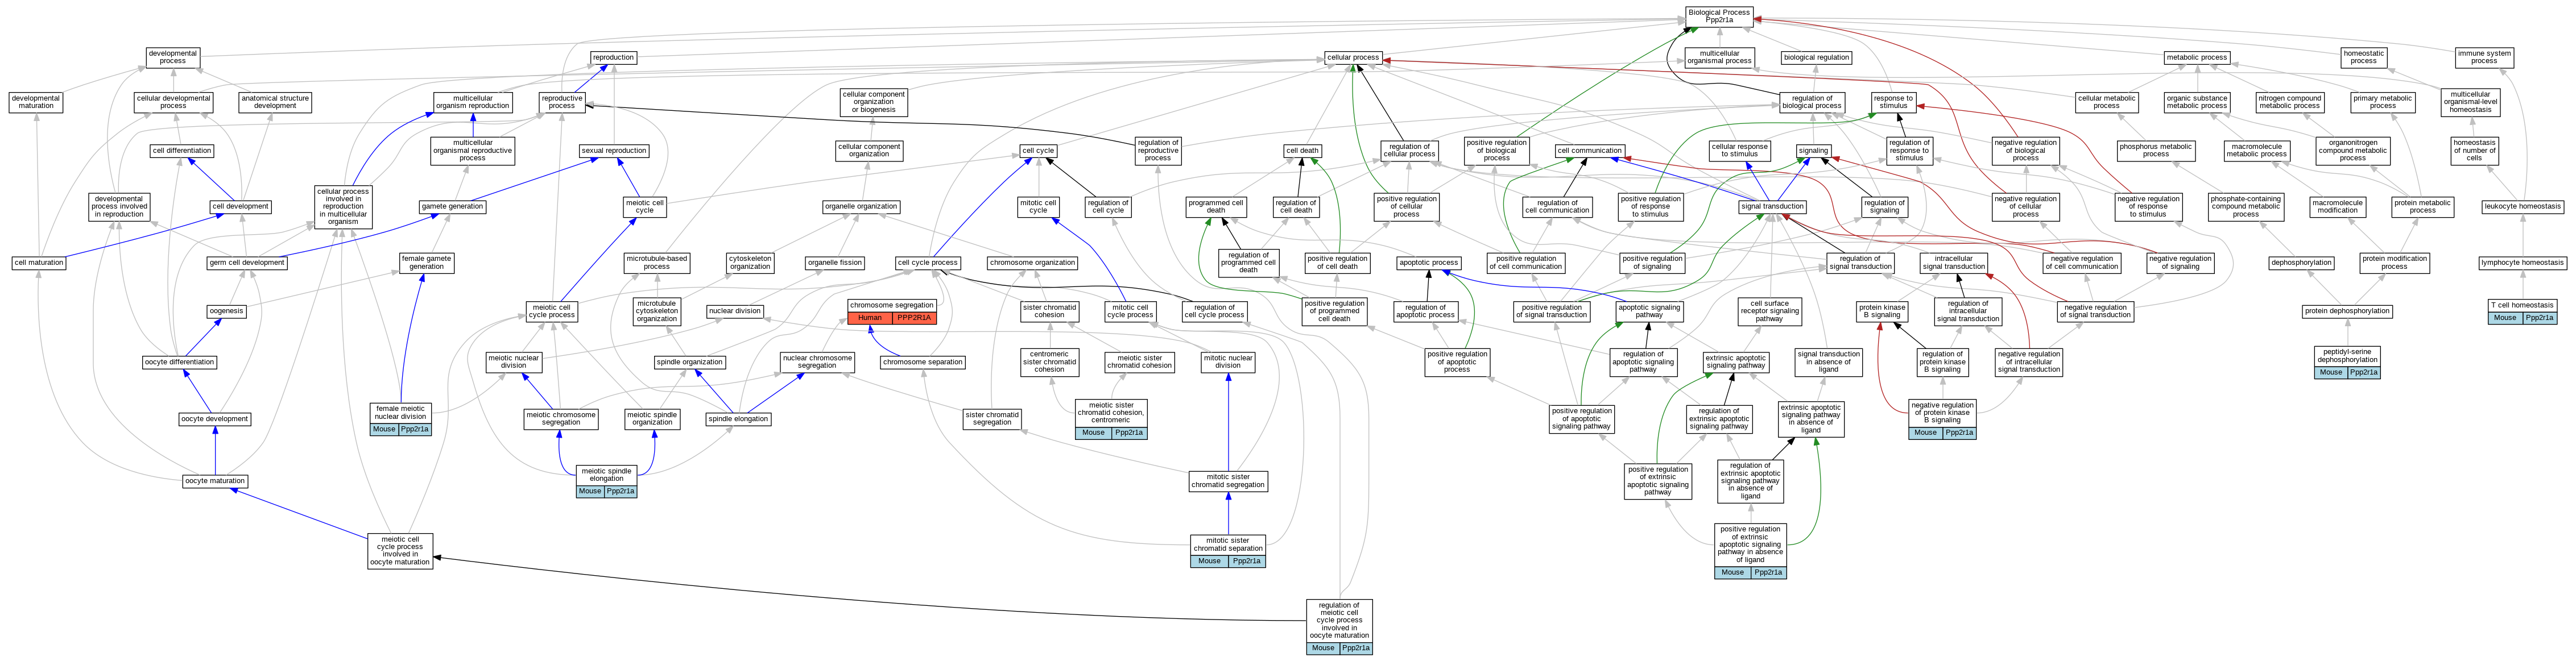This screenshot has width=2576, height=661.
Task: Click the 'chromosome organization' node
Action: (x=1032, y=263)
